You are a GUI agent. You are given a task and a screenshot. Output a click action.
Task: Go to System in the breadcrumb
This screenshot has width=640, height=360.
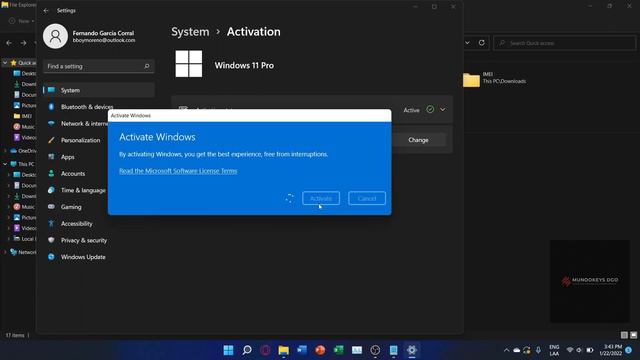click(190, 32)
